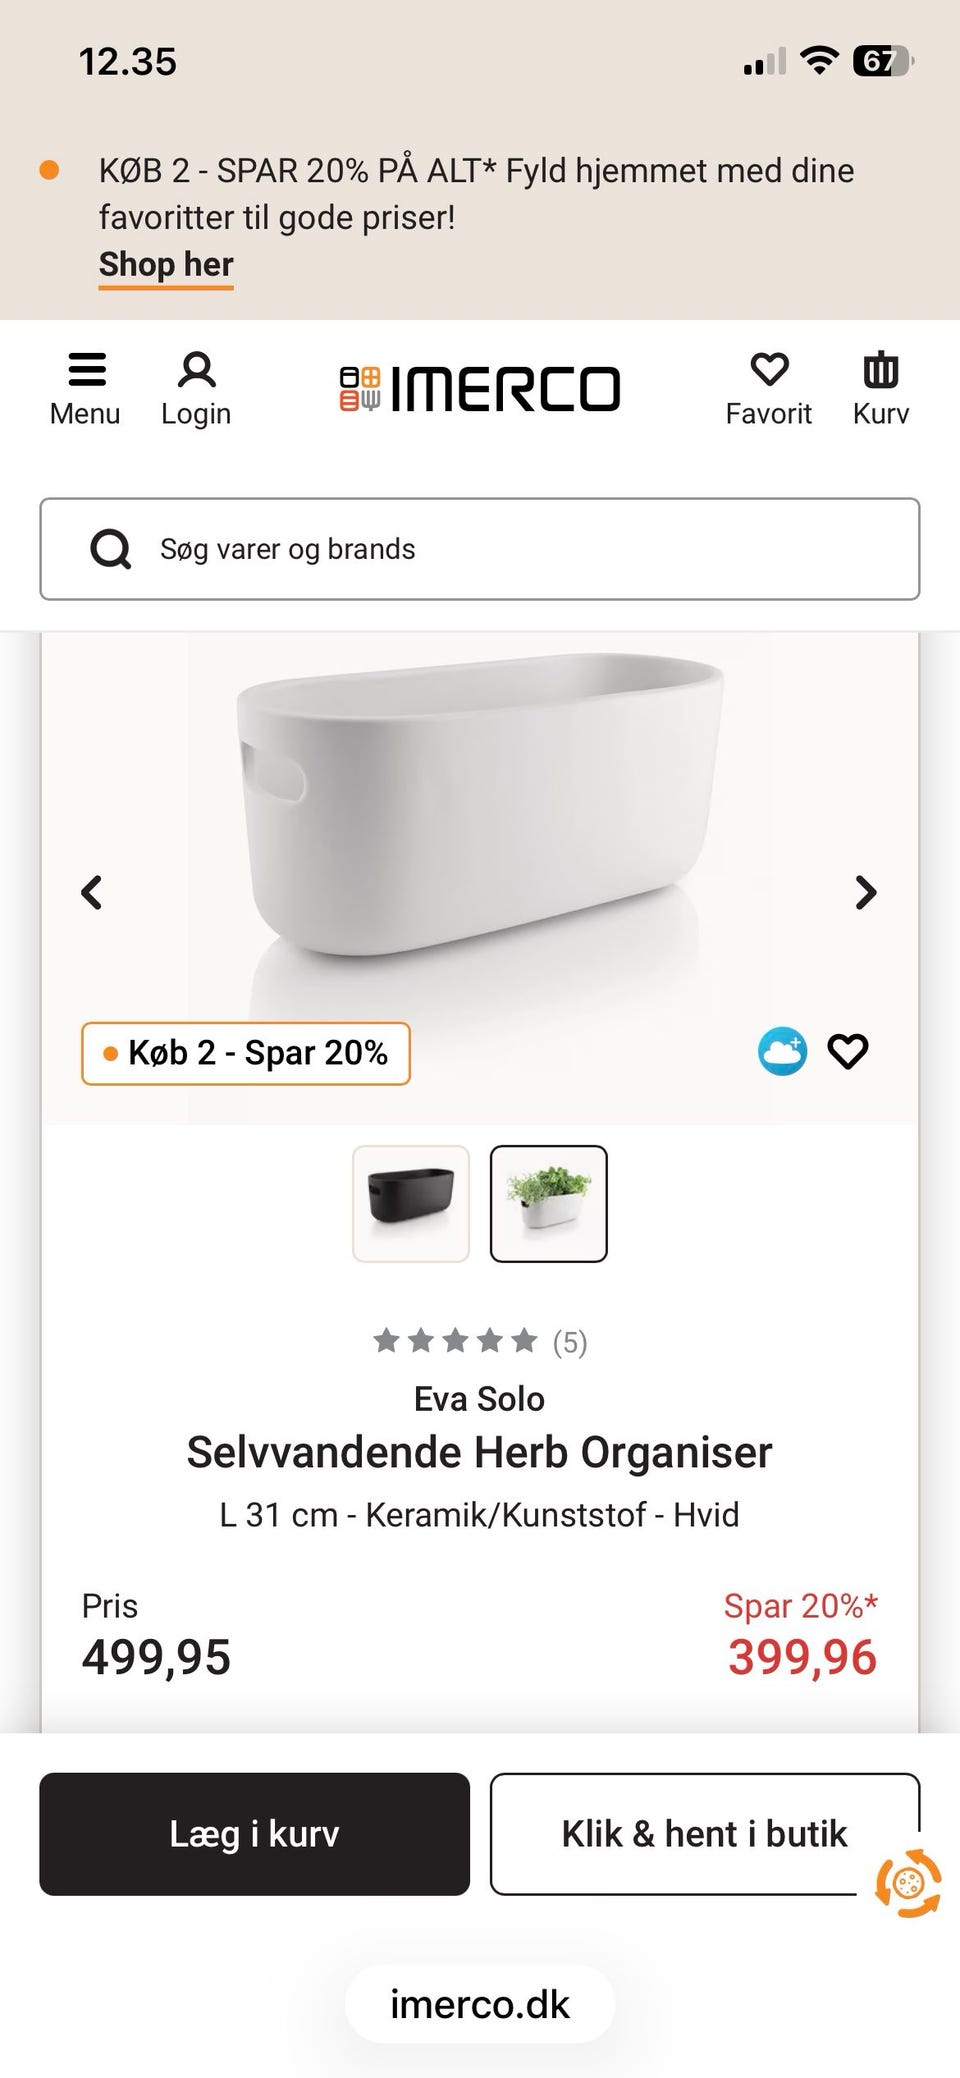Tap the imerco.dk address pill

click(x=478, y=2004)
